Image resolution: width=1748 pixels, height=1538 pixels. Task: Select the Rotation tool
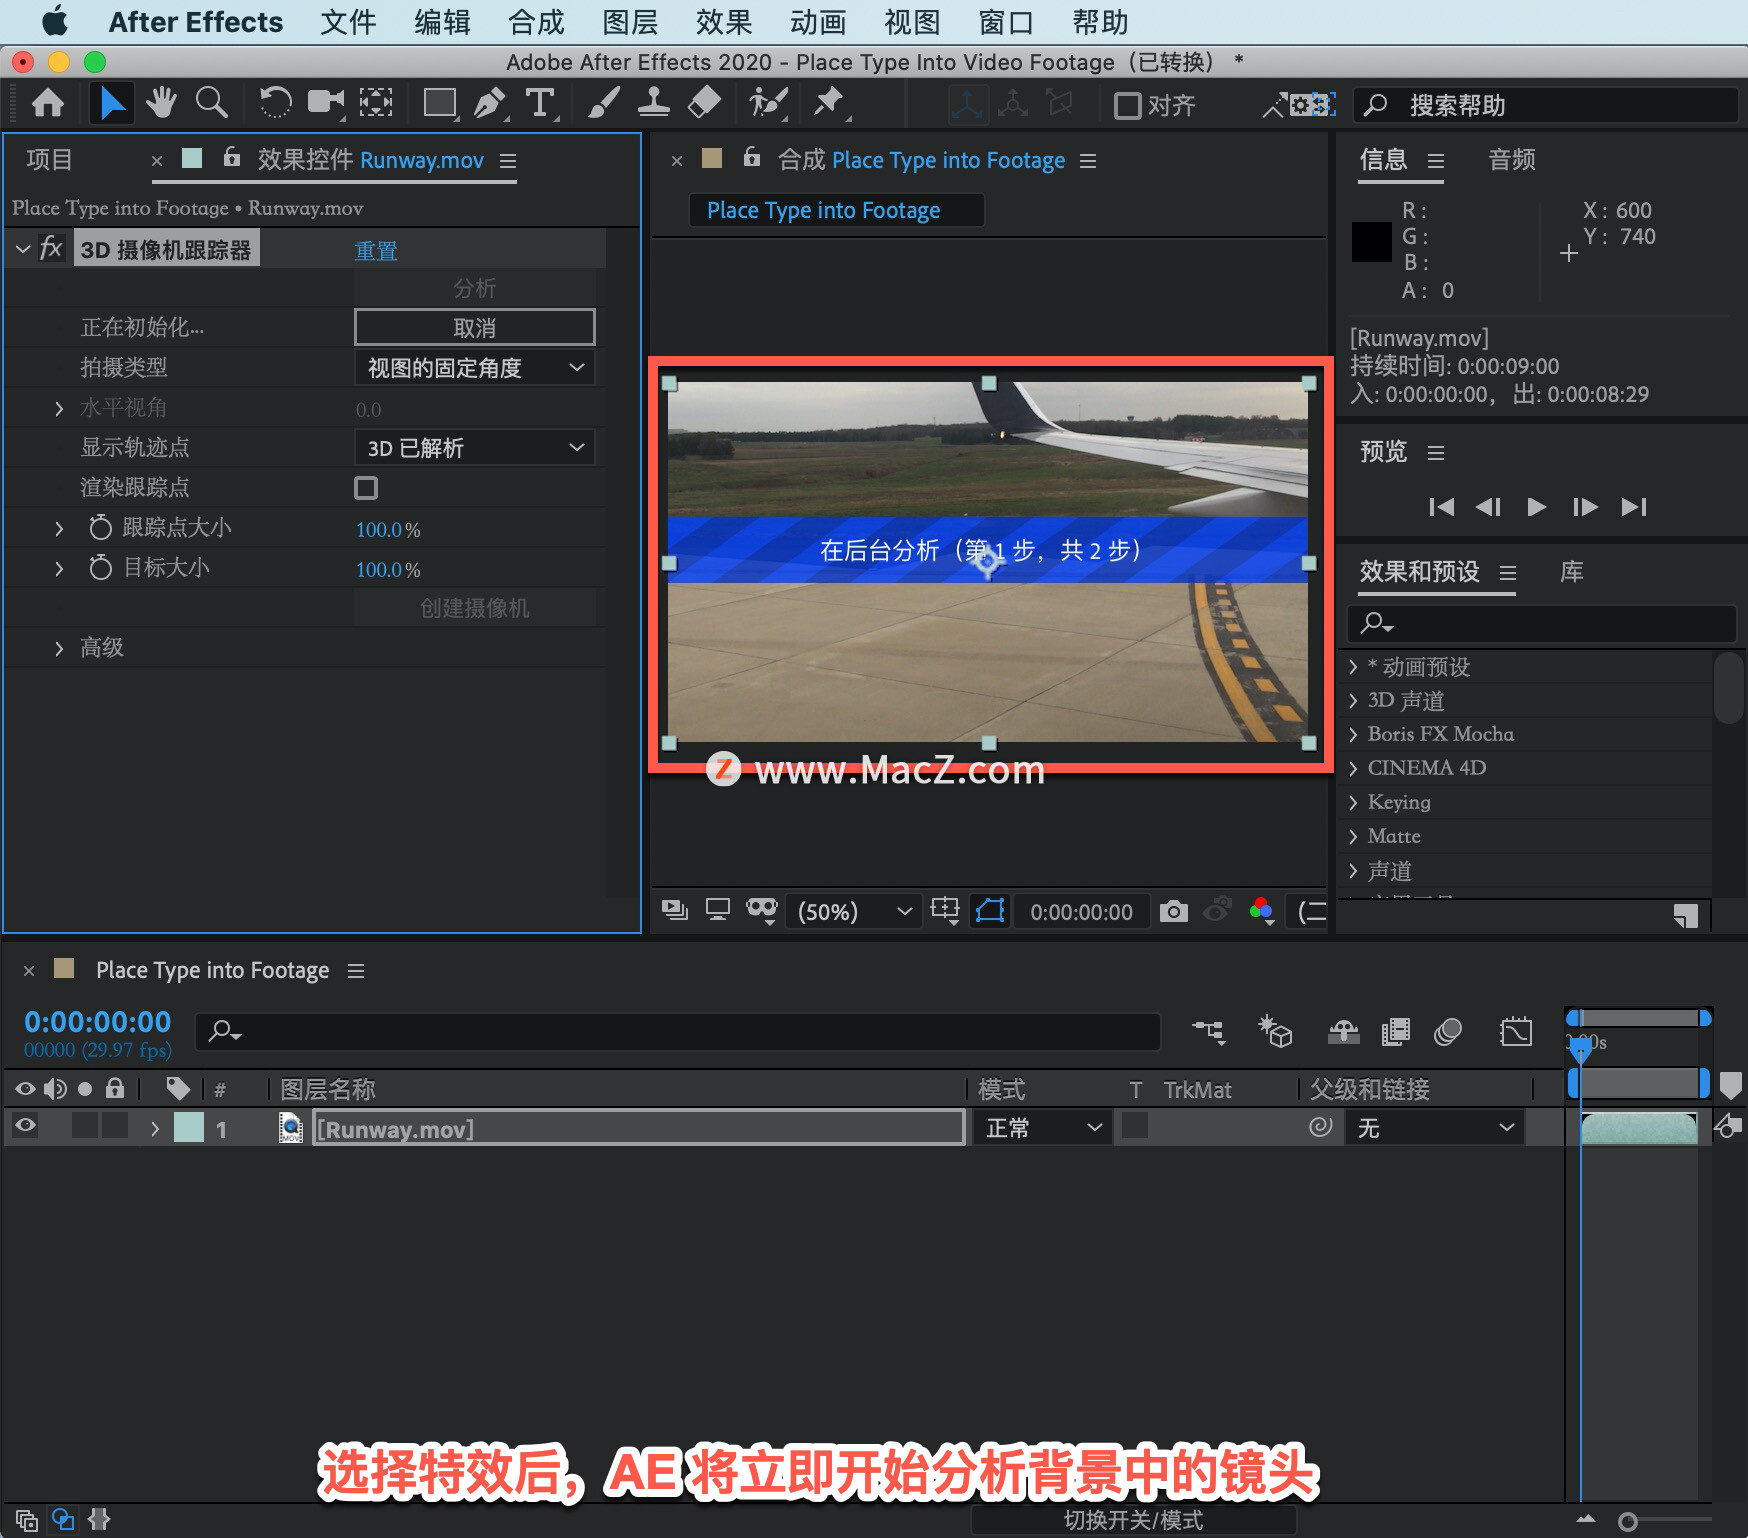tap(275, 102)
